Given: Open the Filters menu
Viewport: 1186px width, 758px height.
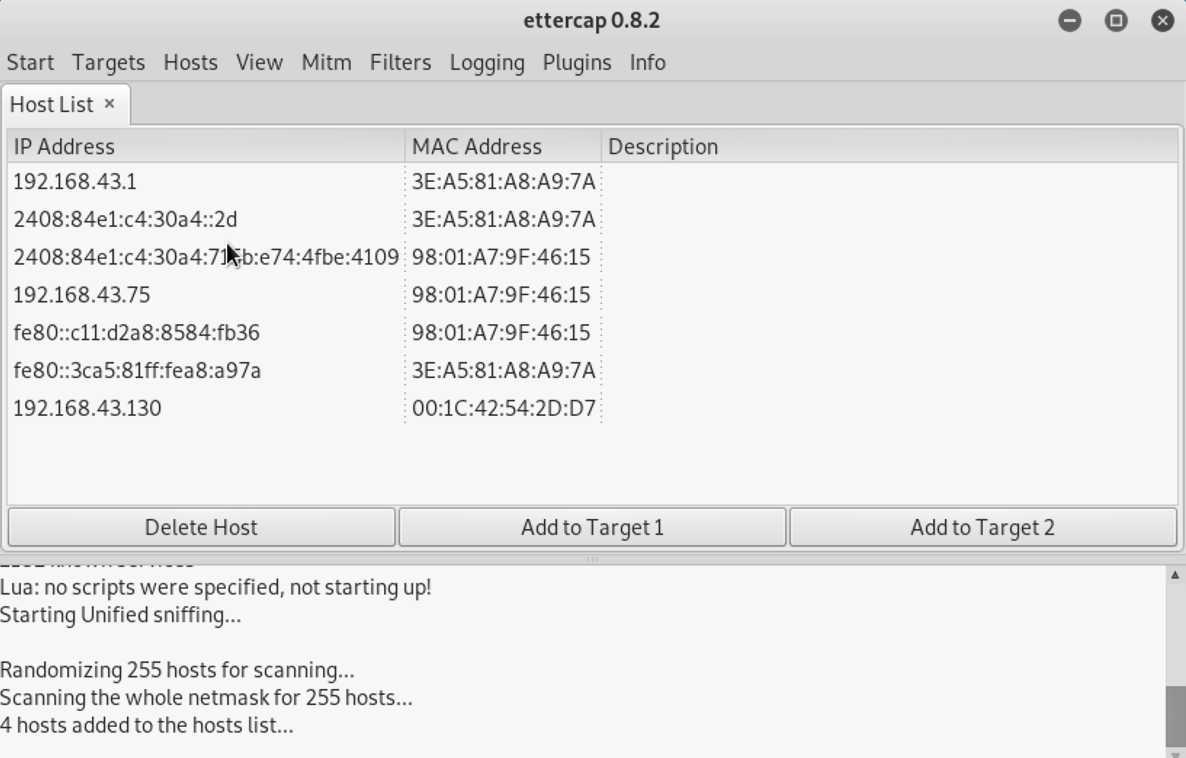Looking at the screenshot, I should tap(400, 62).
